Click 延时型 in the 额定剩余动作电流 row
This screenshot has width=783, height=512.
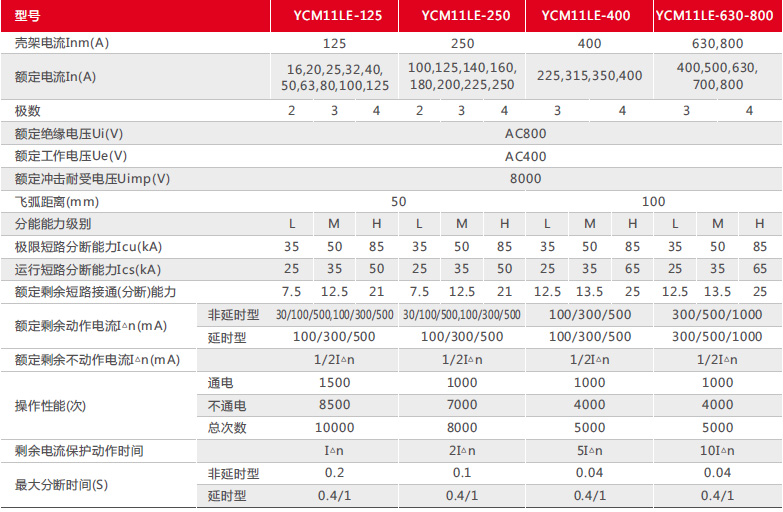tap(227, 338)
